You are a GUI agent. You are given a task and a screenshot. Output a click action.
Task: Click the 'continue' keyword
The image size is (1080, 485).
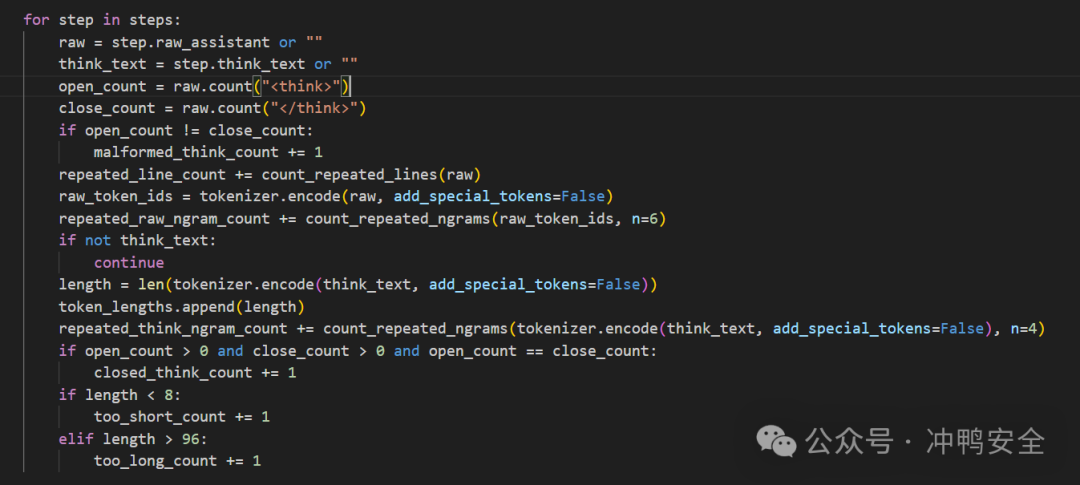click(x=129, y=262)
